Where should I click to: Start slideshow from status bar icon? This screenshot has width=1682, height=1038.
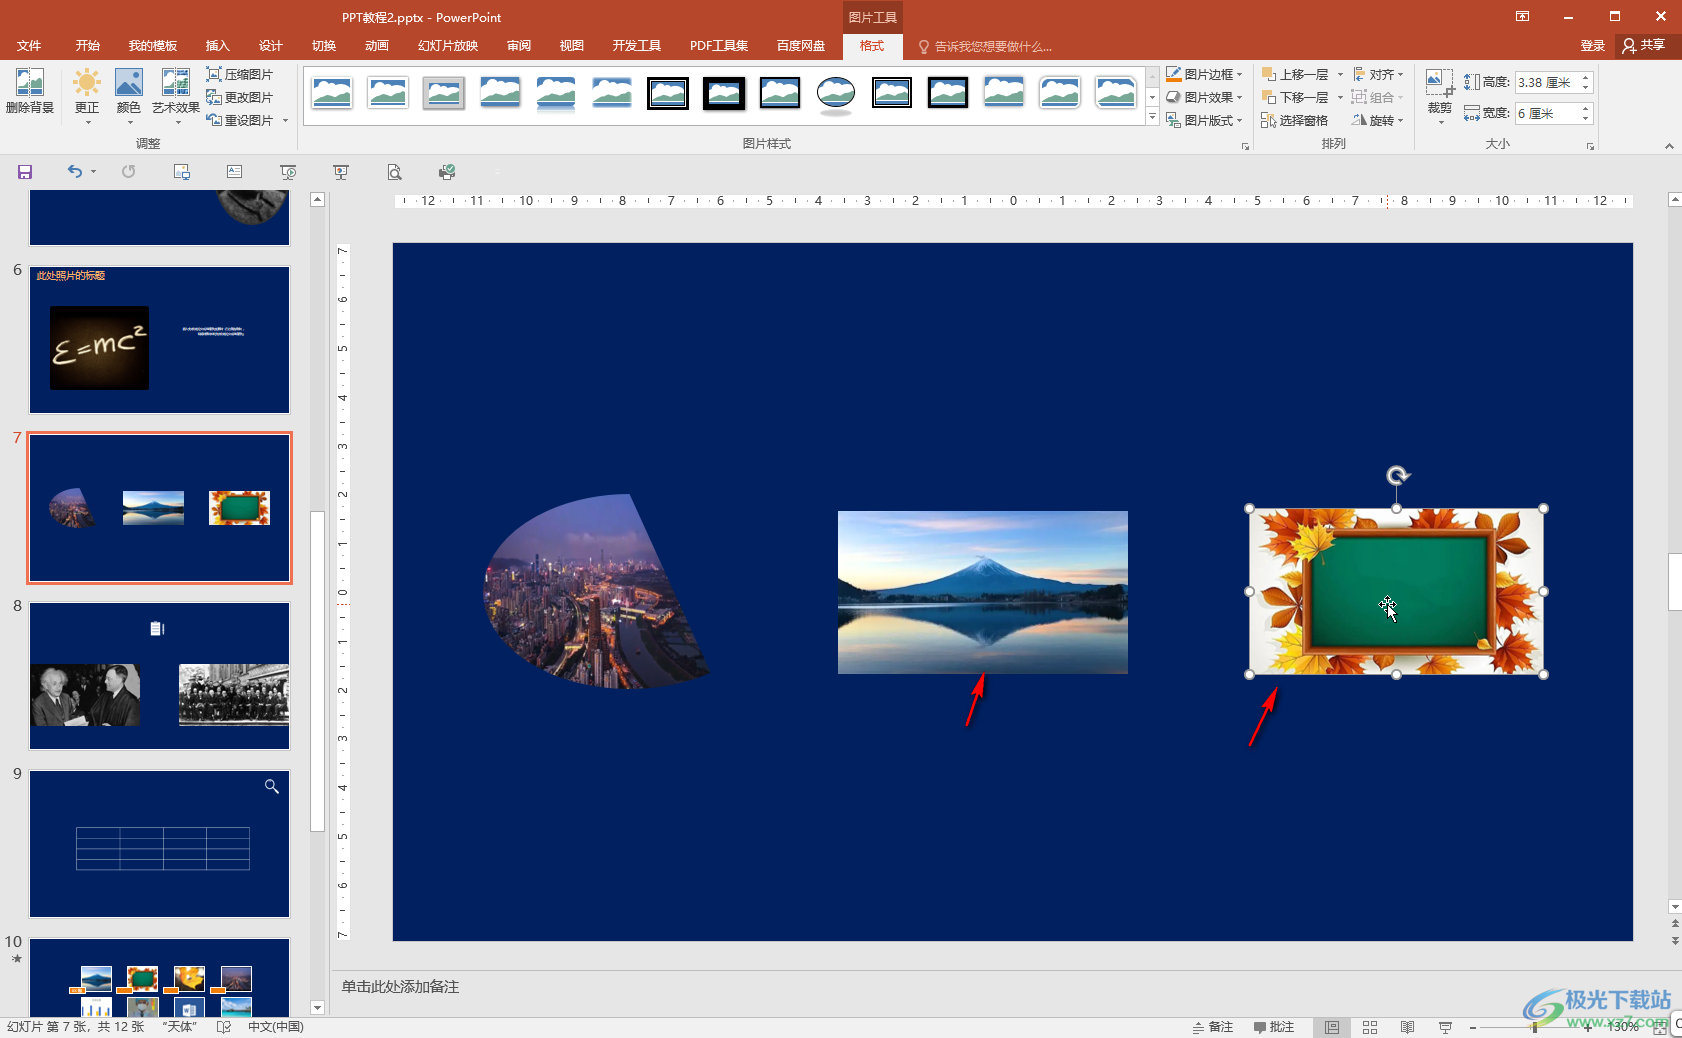coord(1446,1027)
